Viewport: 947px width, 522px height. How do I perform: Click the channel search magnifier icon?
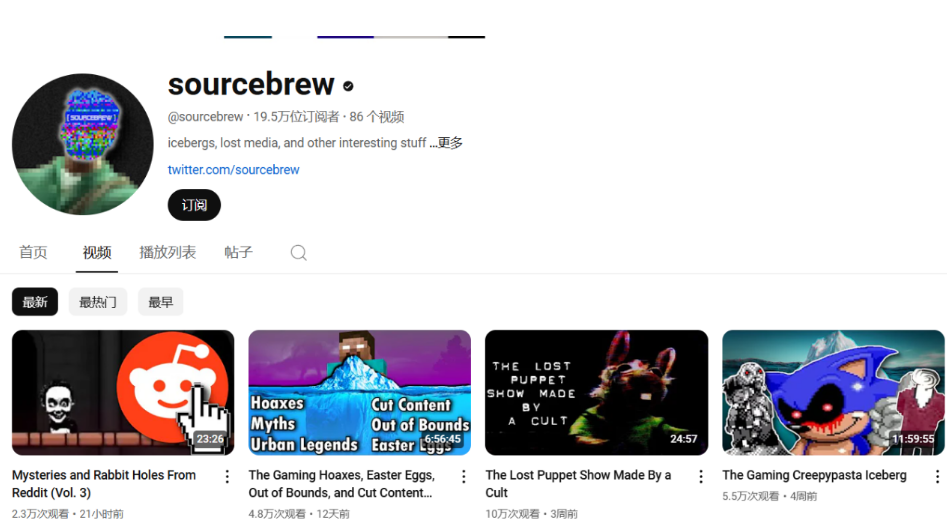tap(298, 253)
